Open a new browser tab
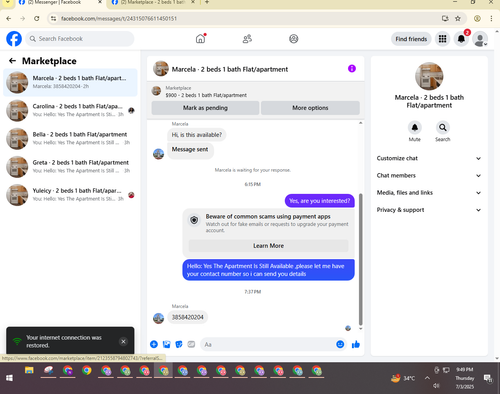Viewport: 500px width, 394px height. (207, 2)
